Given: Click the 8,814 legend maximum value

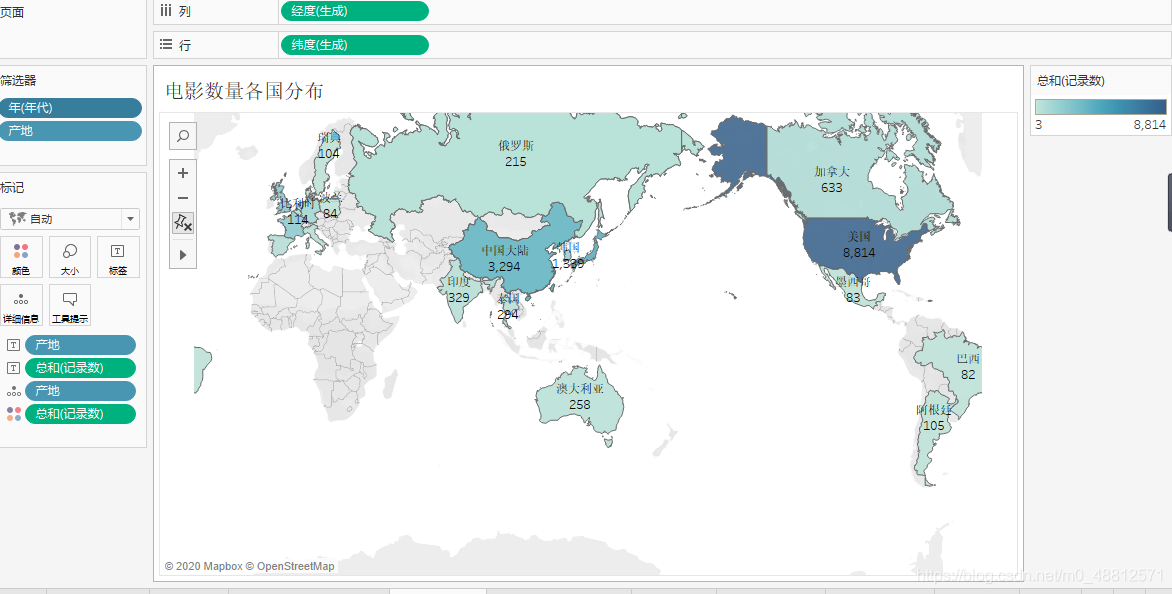Looking at the screenshot, I should [1150, 125].
